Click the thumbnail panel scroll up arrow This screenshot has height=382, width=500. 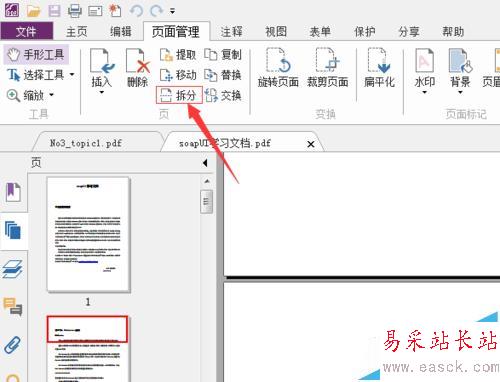click(207, 181)
